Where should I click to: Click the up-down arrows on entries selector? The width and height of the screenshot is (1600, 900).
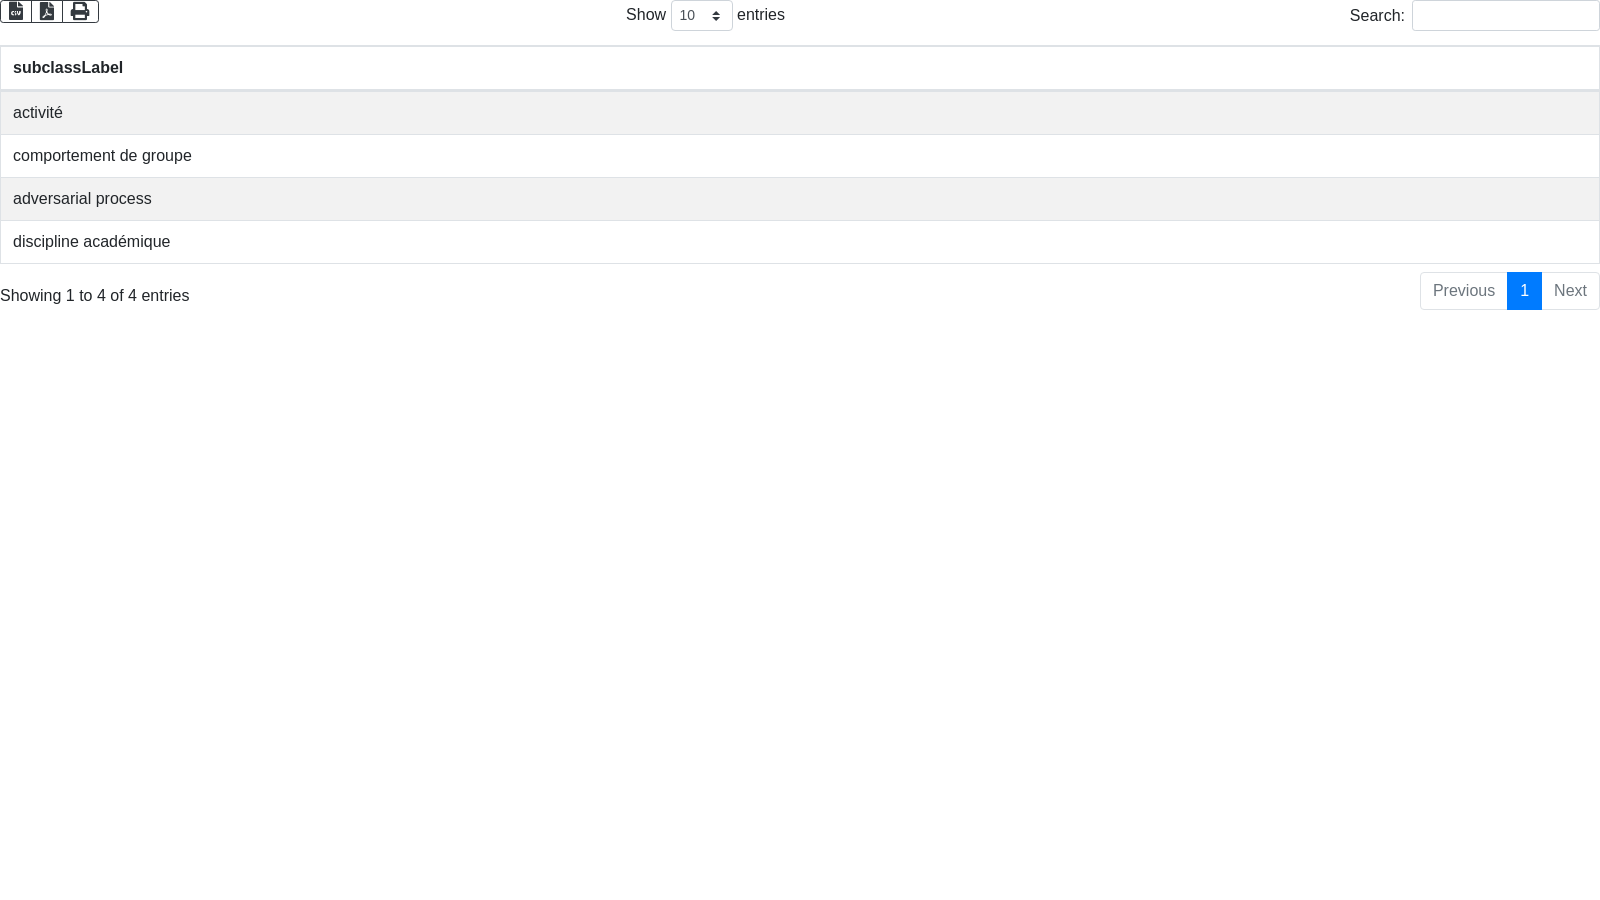(x=716, y=16)
